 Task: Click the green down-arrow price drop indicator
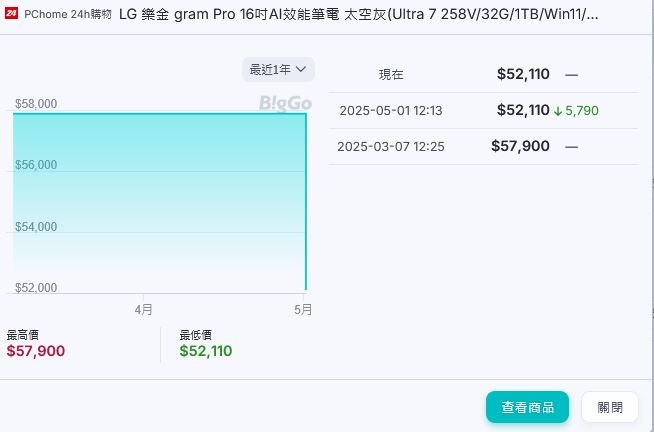click(x=558, y=111)
